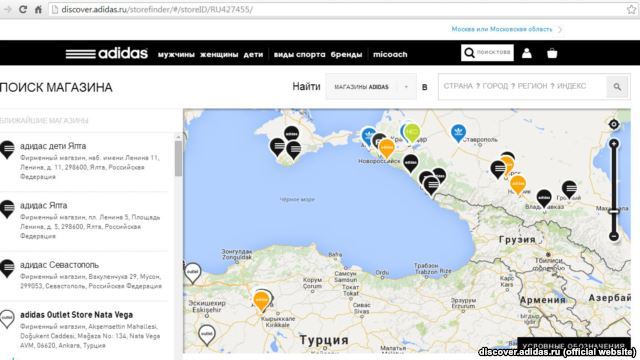Reload the page in the browser
The width and height of the screenshot is (640, 360).
pos(23,9)
